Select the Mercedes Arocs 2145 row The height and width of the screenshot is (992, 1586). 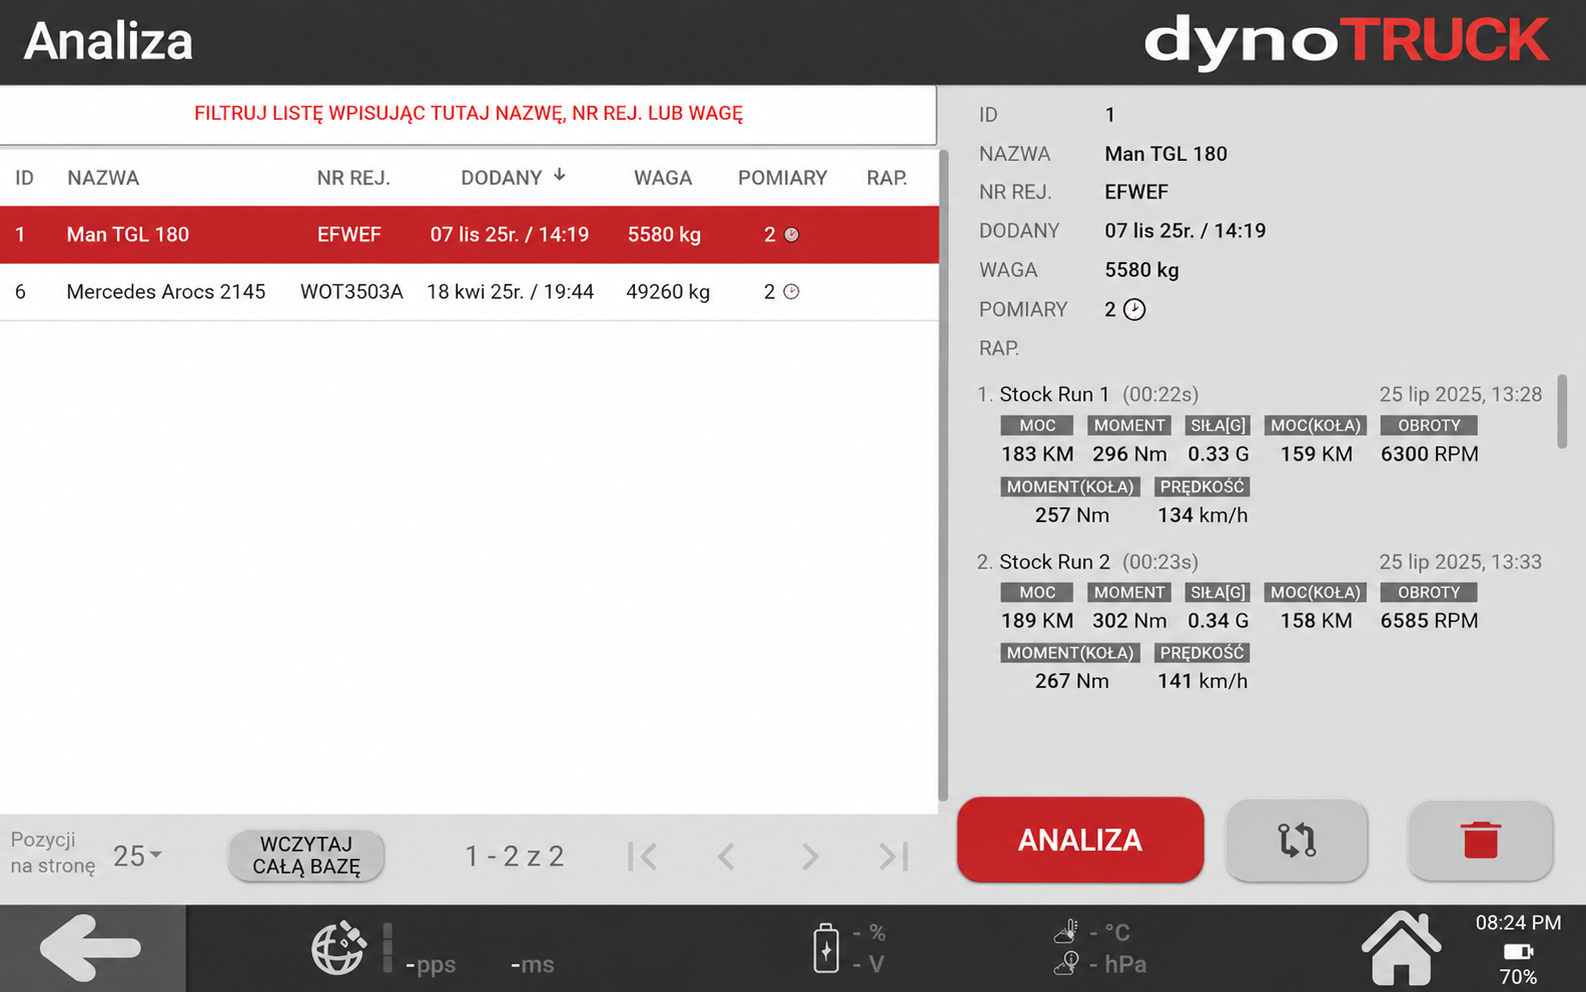tap(469, 292)
